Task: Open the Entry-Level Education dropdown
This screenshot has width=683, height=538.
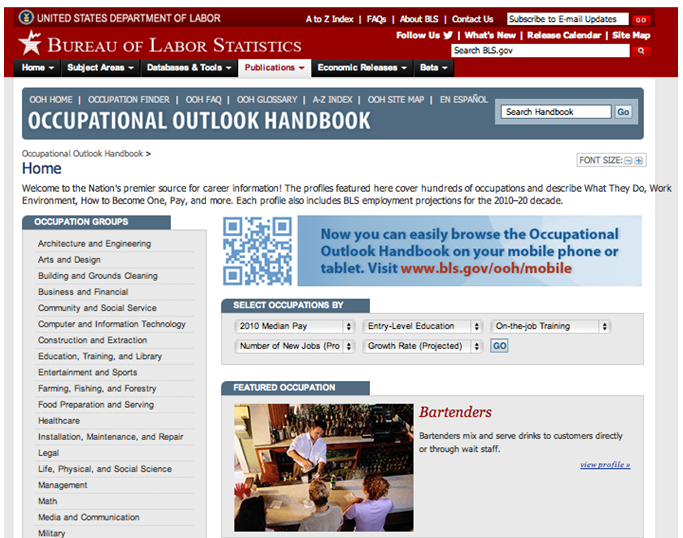Action: click(422, 326)
